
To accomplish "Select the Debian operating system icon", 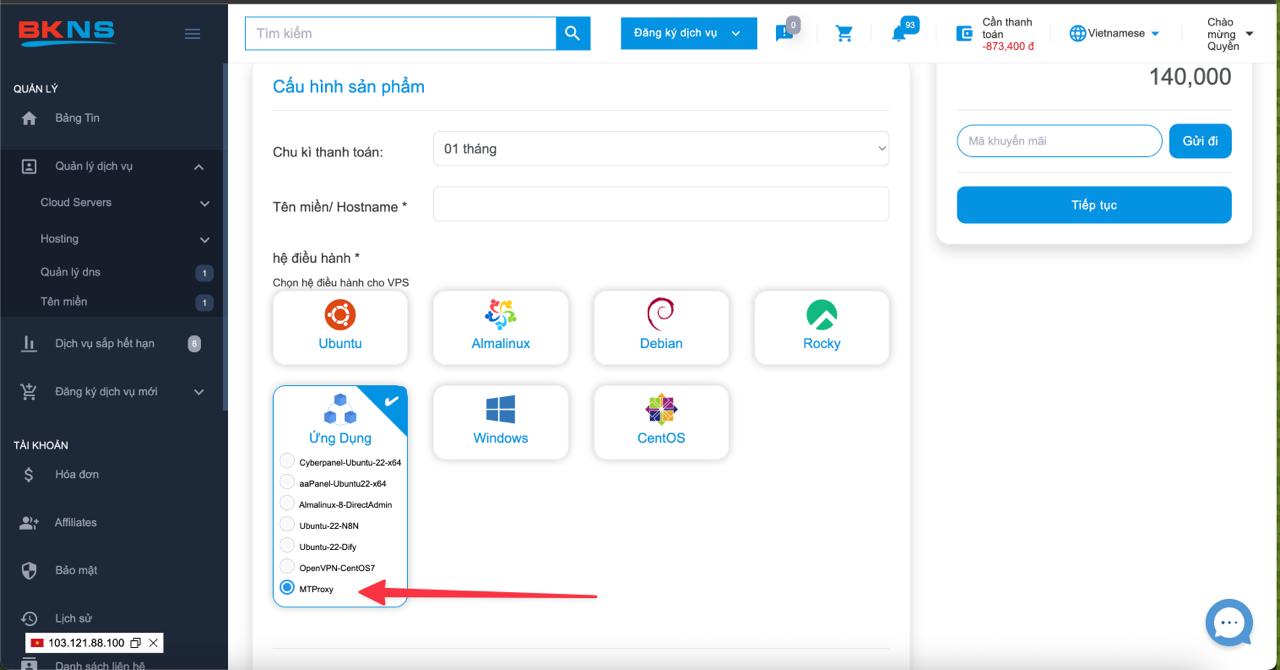I will click(x=660, y=327).
